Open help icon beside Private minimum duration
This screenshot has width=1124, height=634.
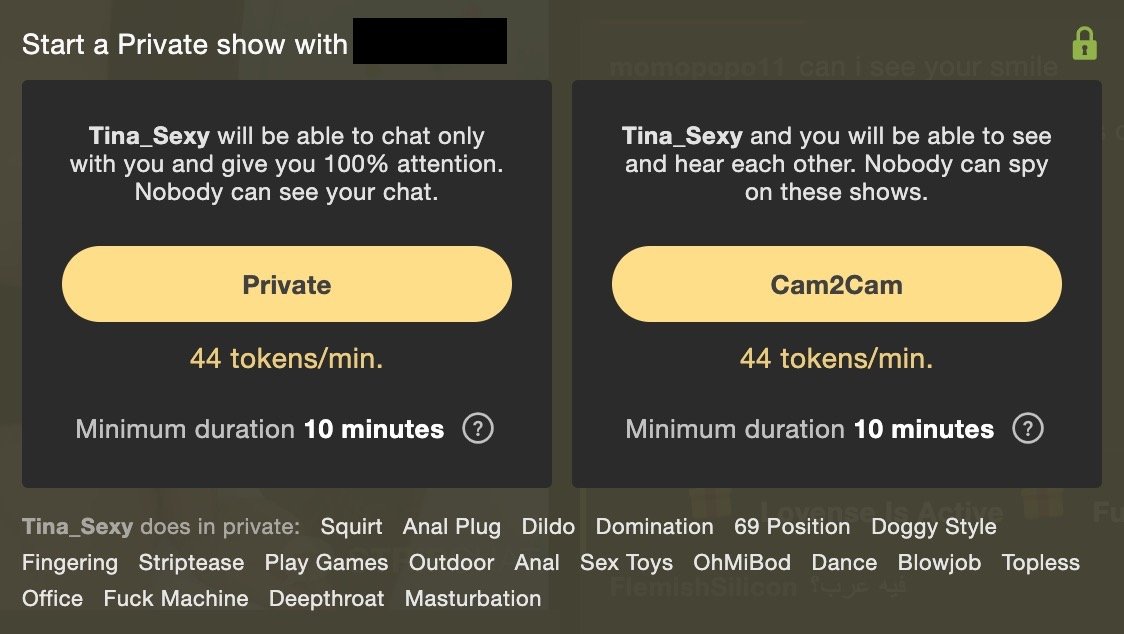478,429
